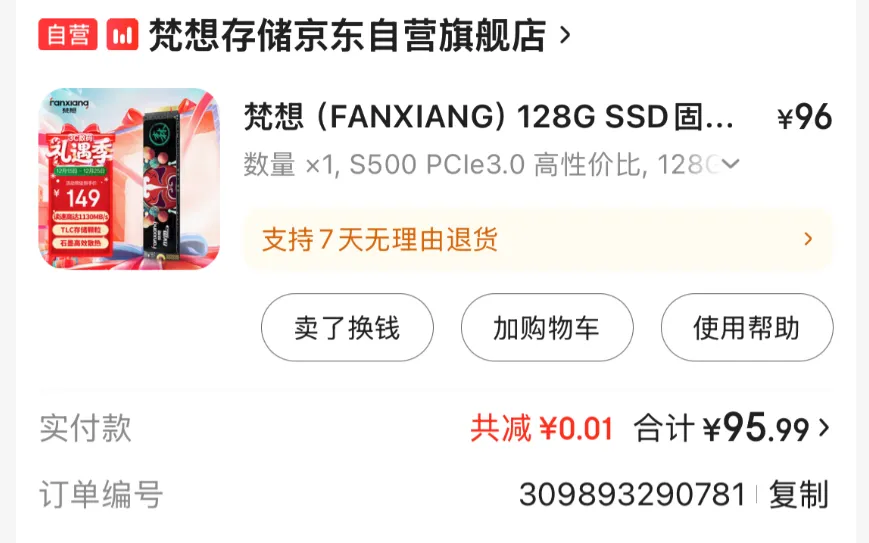Click chevron next to store name
The width and height of the screenshot is (869, 543).
[565, 35]
